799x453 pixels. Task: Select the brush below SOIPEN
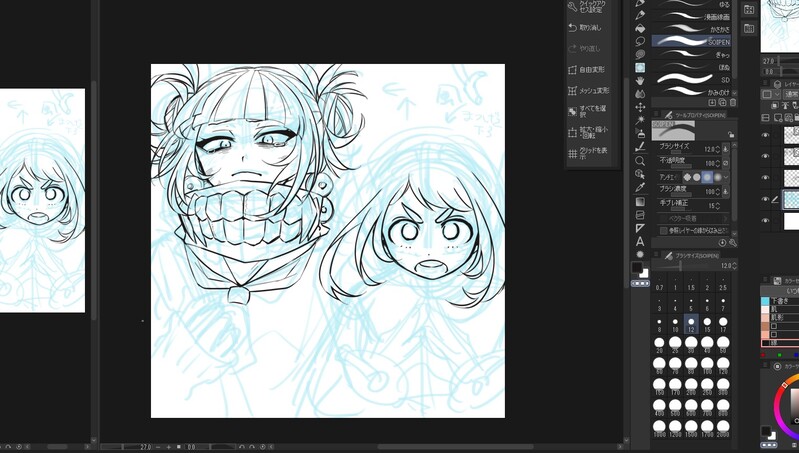(x=691, y=54)
